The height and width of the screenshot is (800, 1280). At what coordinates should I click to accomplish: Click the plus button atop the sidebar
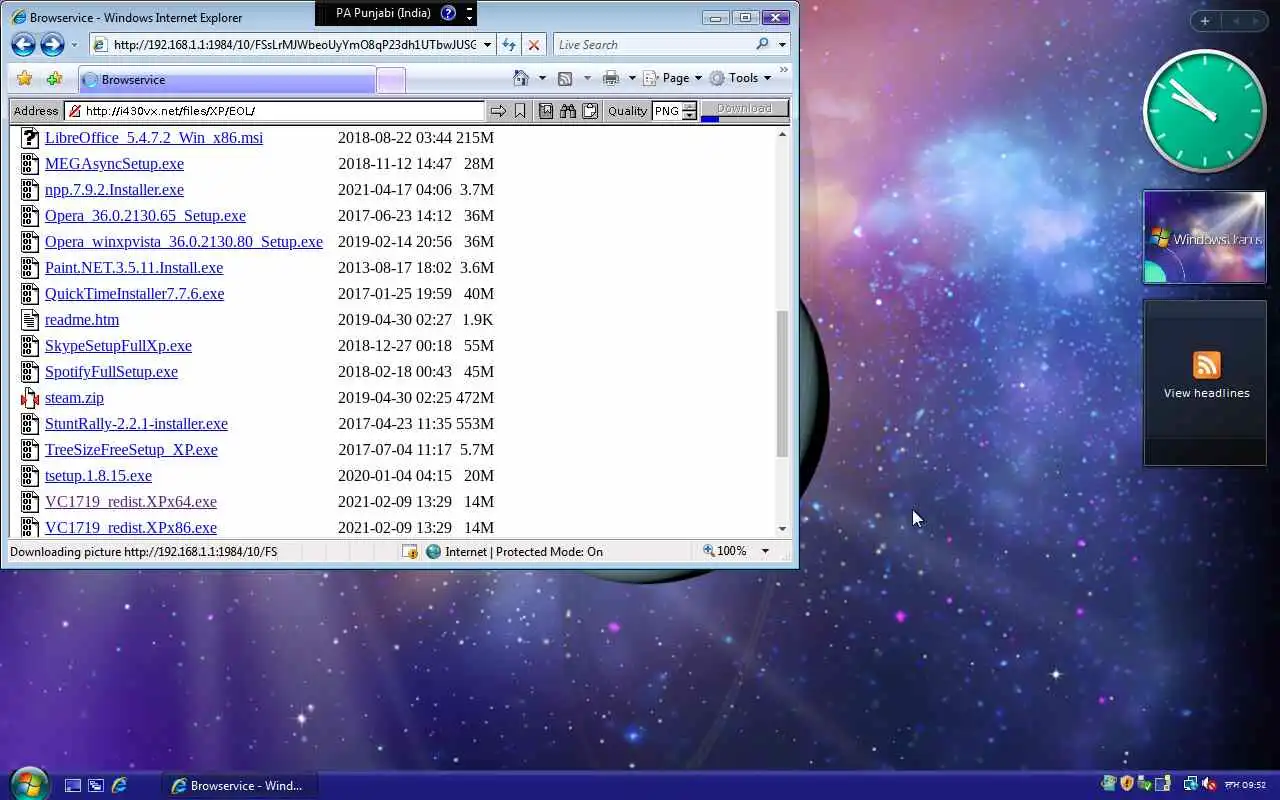tap(1205, 21)
